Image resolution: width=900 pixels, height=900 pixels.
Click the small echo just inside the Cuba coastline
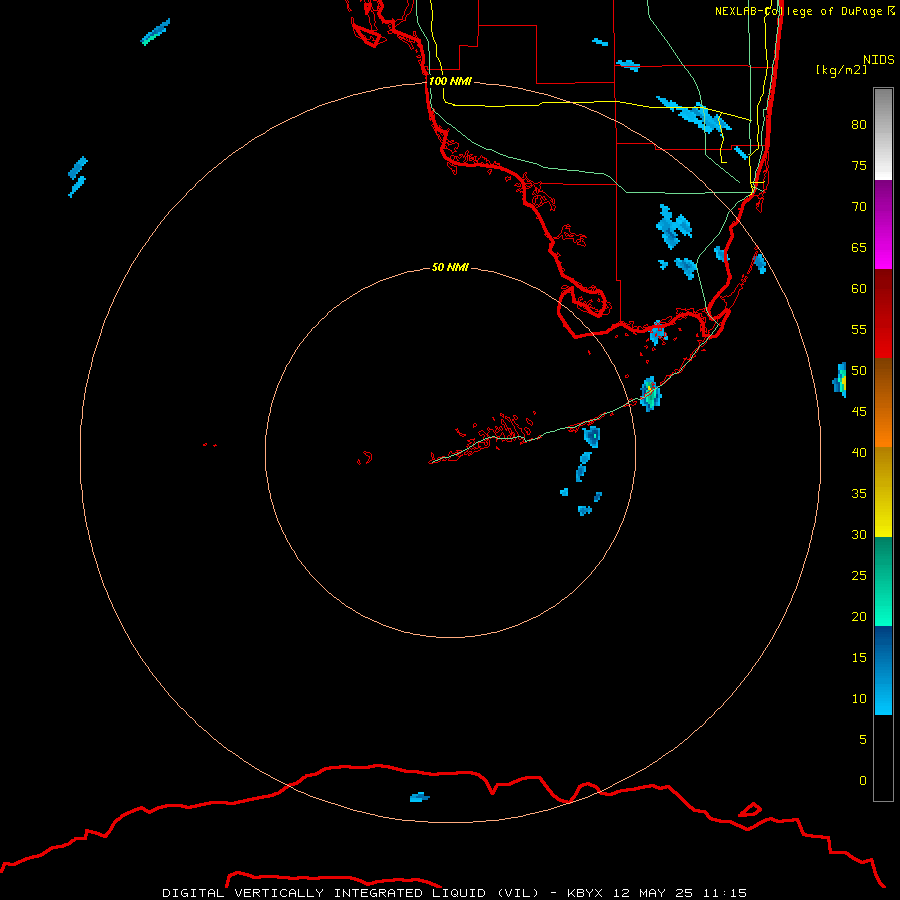tap(420, 797)
